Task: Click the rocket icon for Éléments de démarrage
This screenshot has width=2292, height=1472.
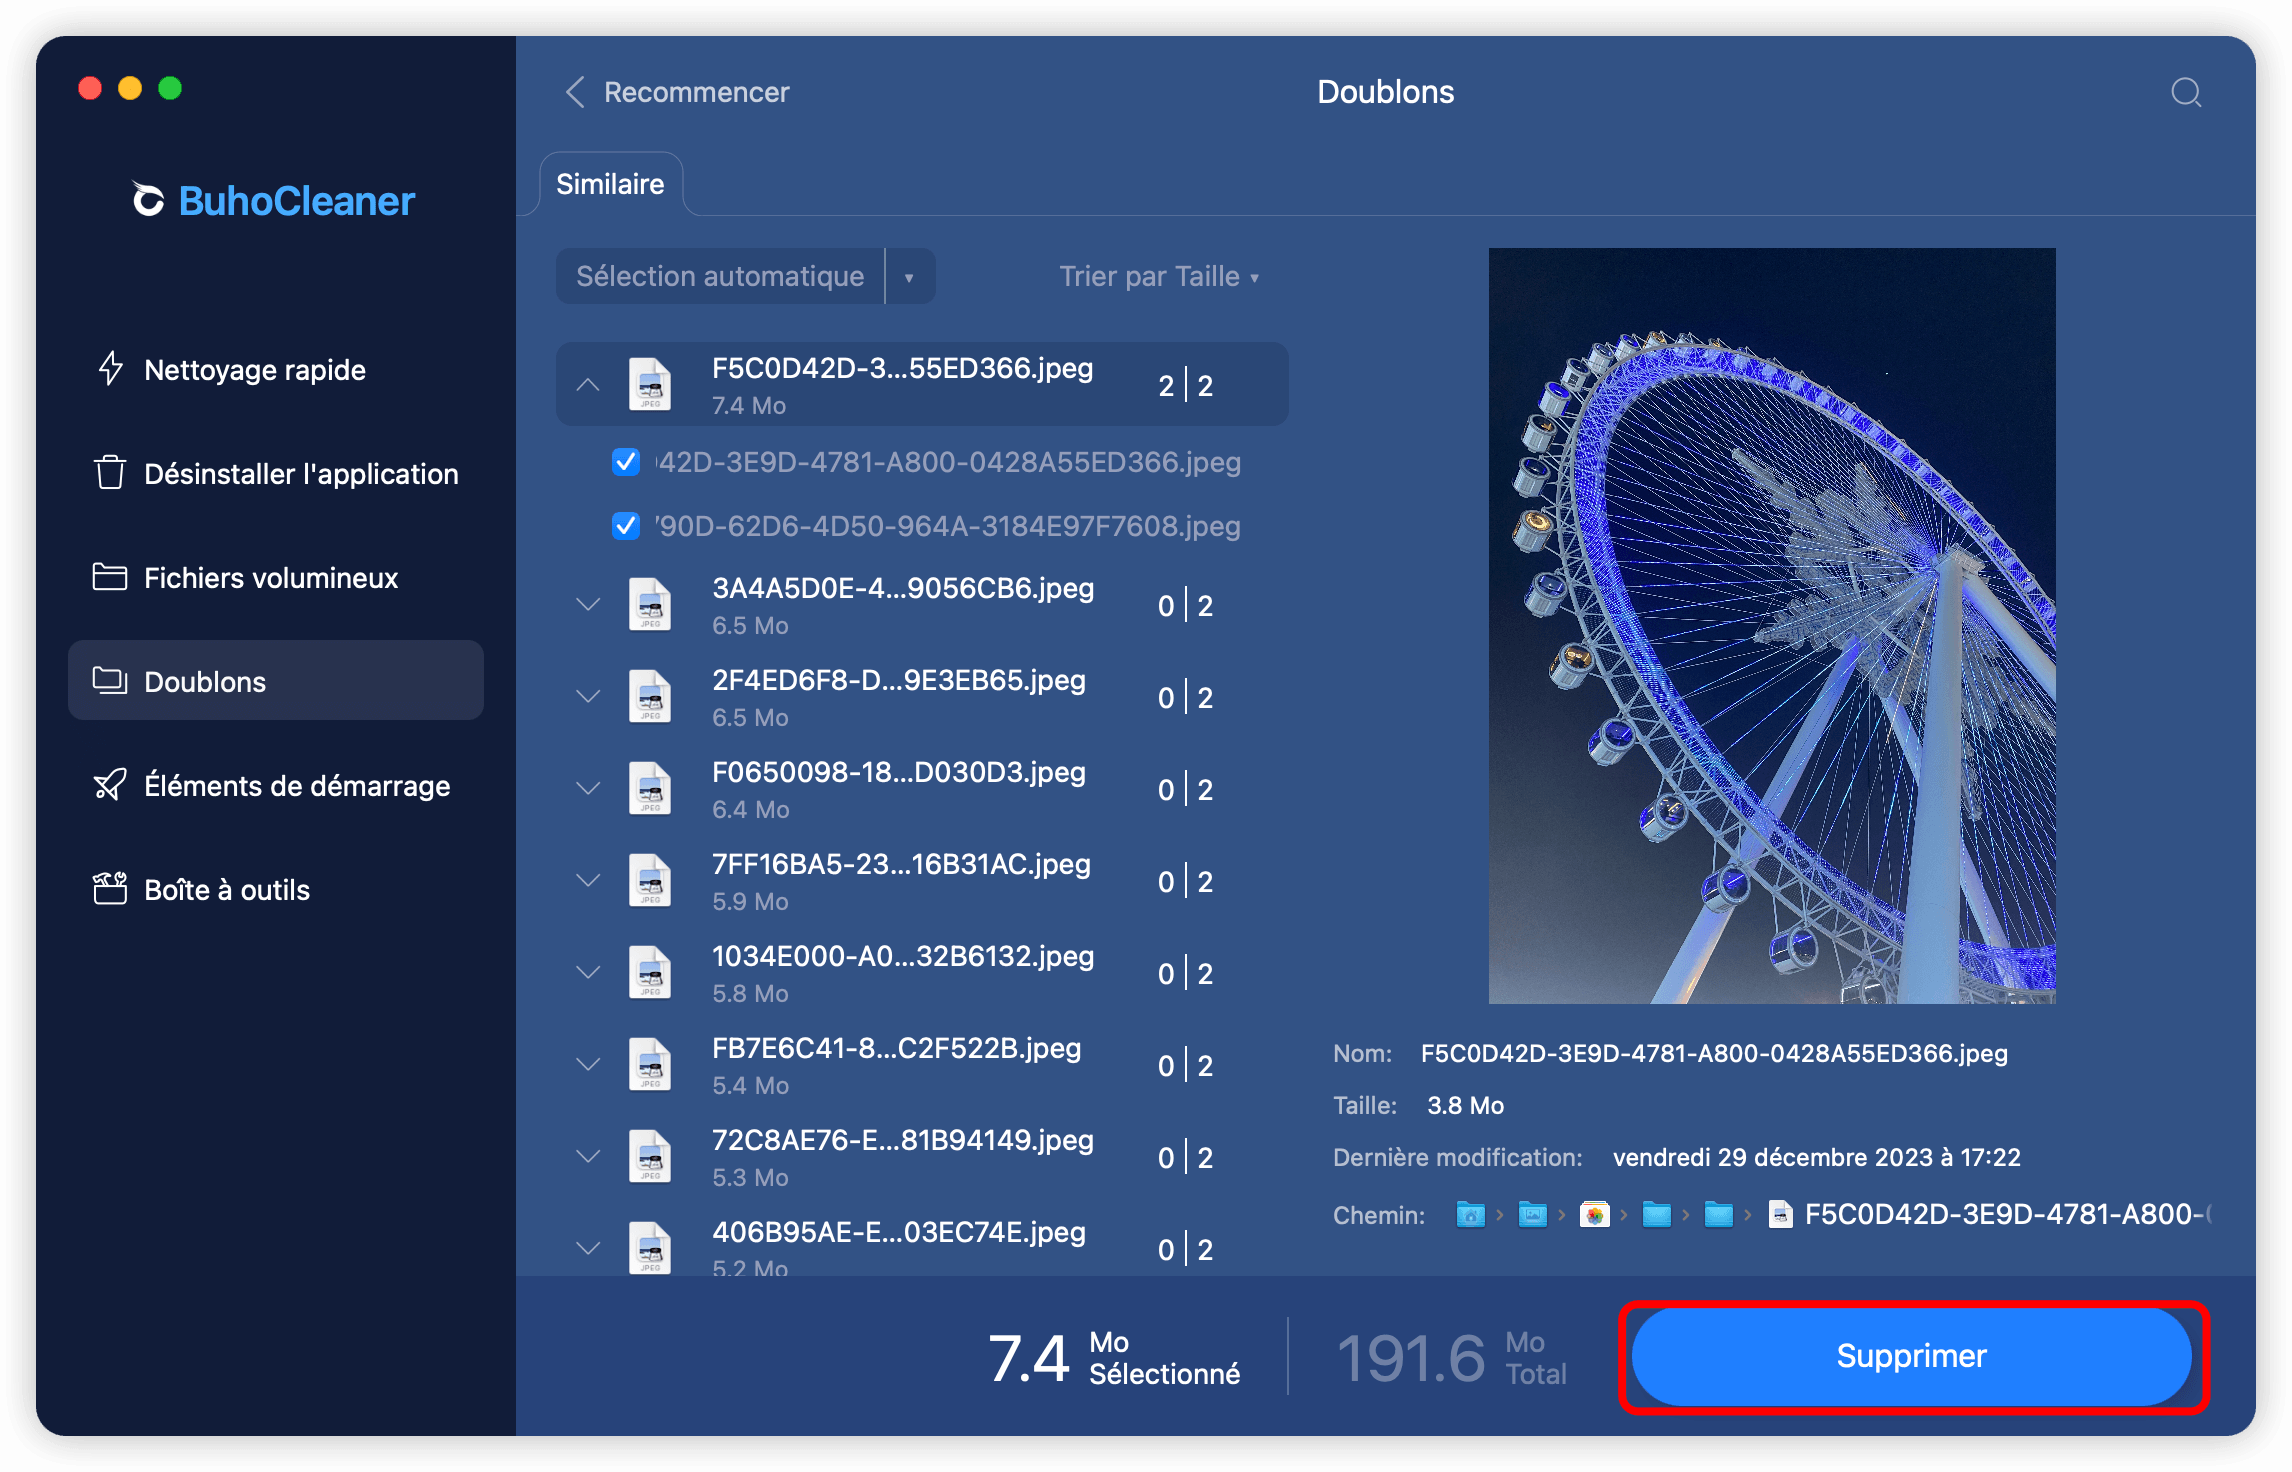Action: click(110, 785)
